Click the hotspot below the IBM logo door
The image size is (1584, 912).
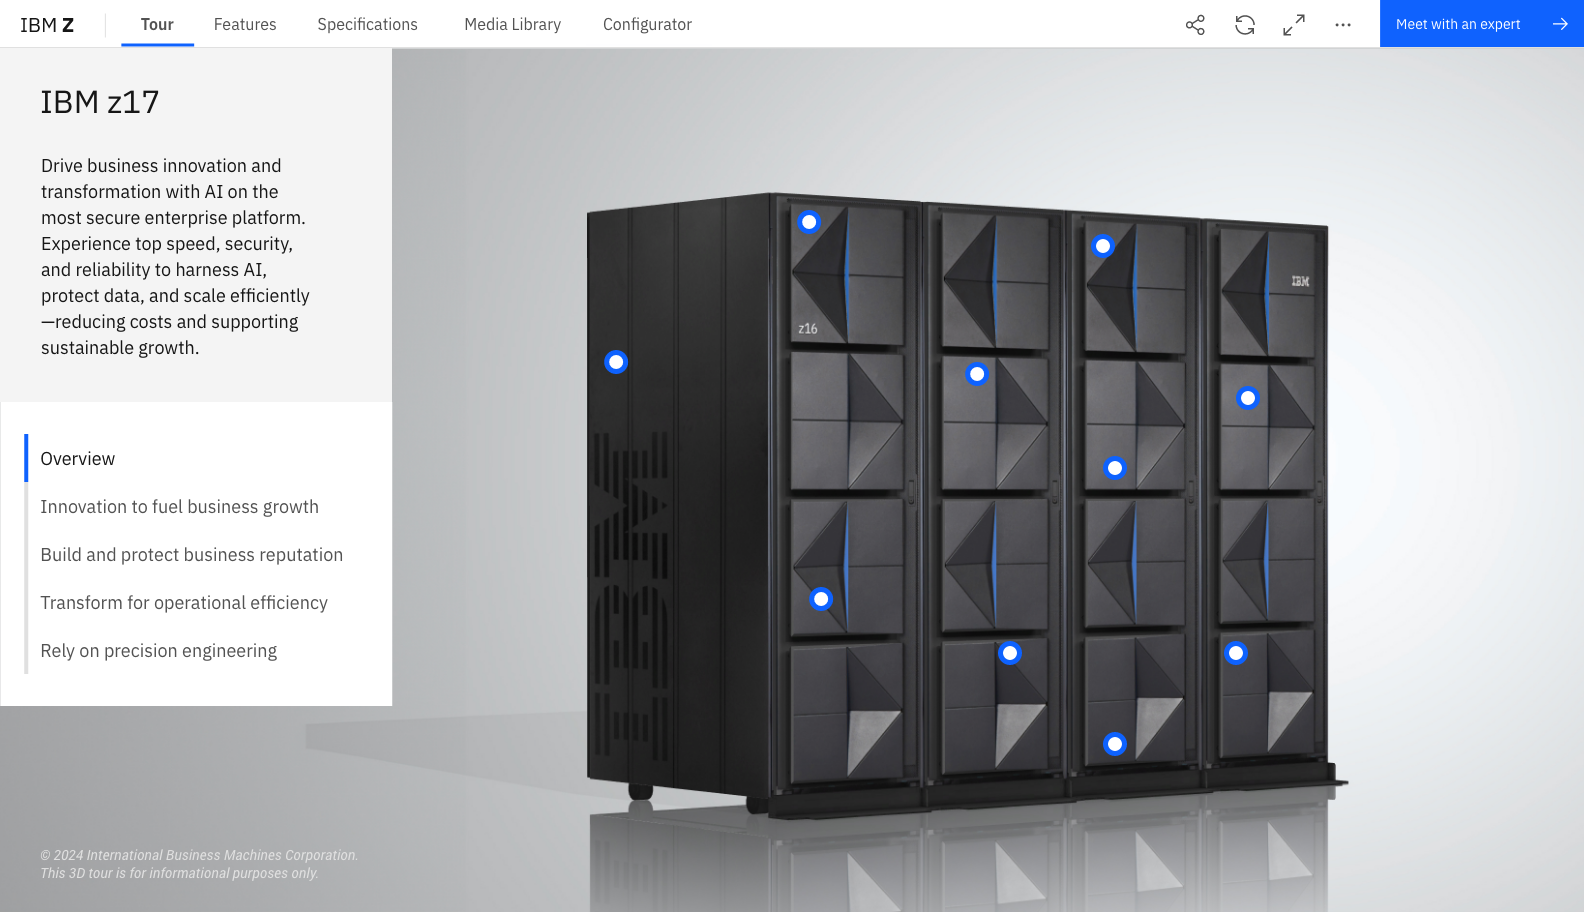pyautogui.click(x=1248, y=398)
